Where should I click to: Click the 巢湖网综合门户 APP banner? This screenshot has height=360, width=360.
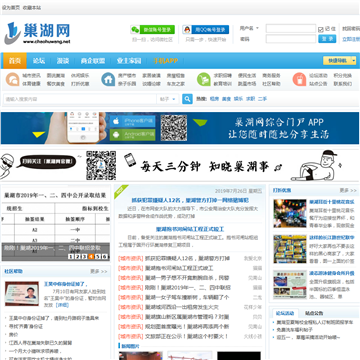[x=180, y=128]
